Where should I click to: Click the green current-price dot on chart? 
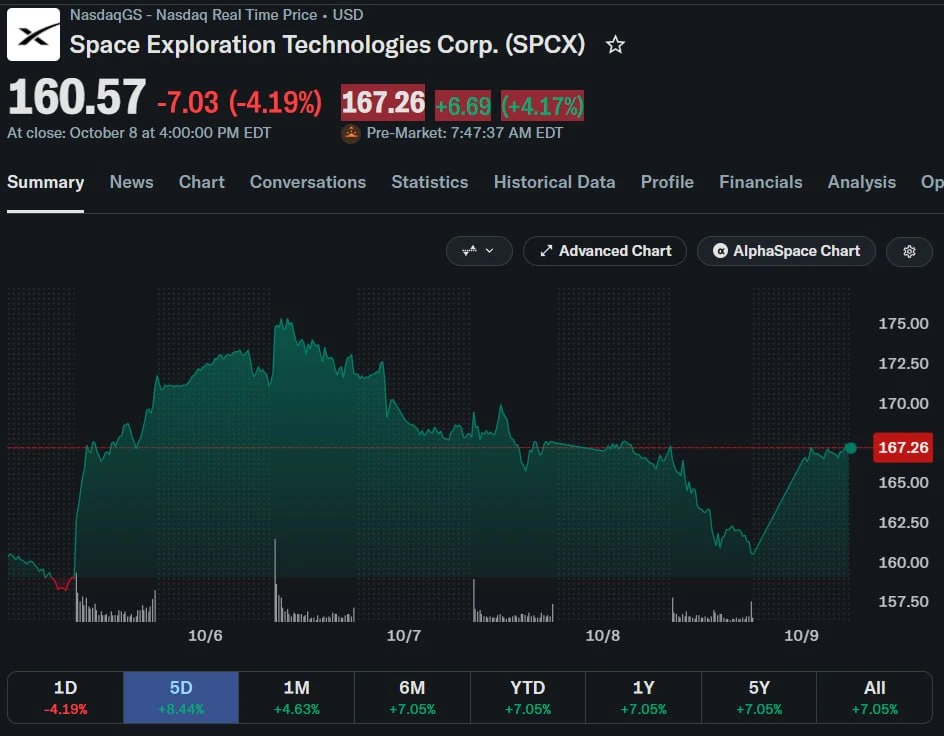(850, 448)
